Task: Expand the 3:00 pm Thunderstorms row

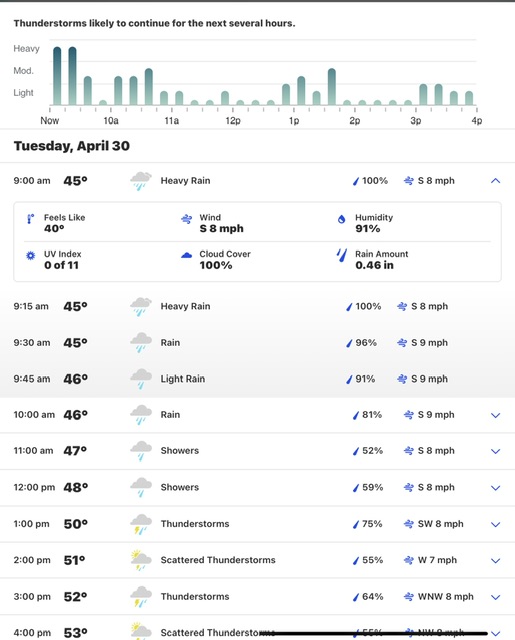Action: point(495,597)
